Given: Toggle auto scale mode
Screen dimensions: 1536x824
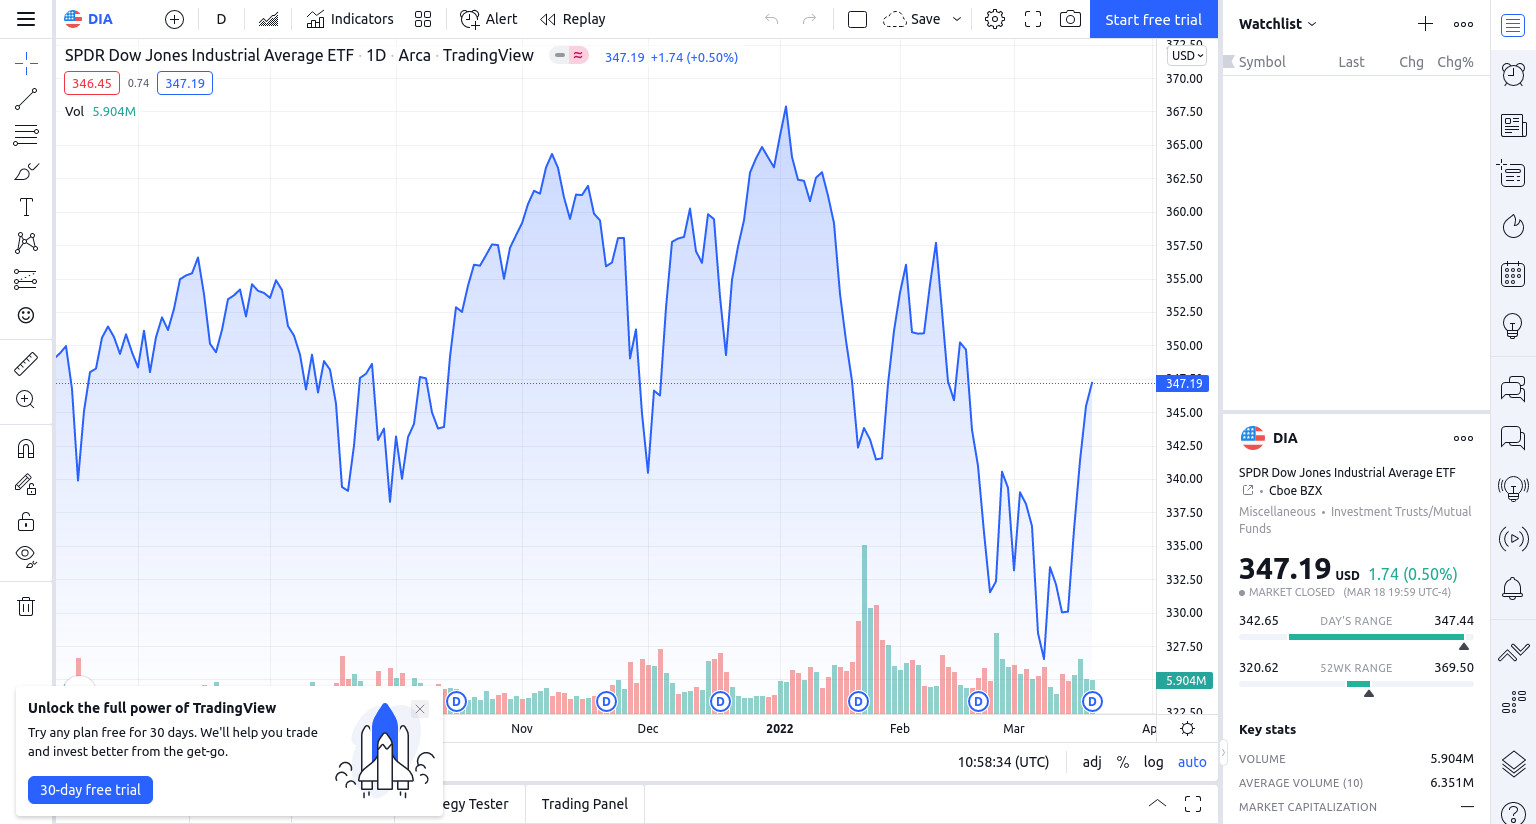Looking at the screenshot, I should point(1192,762).
